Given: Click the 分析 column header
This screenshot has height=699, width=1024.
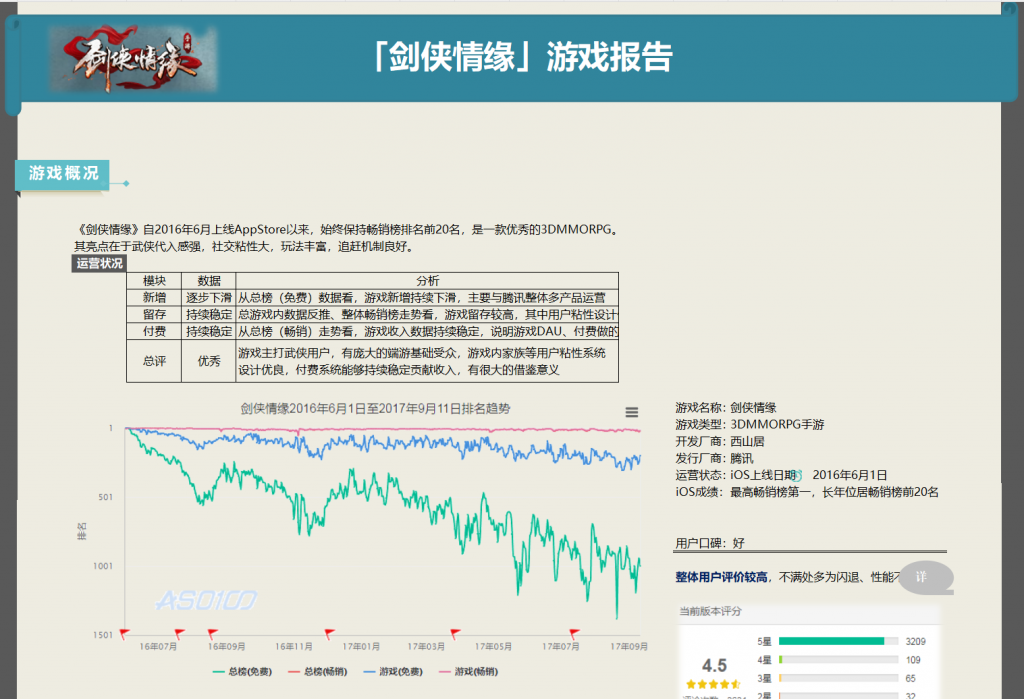Looking at the screenshot, I should tap(427, 280).
